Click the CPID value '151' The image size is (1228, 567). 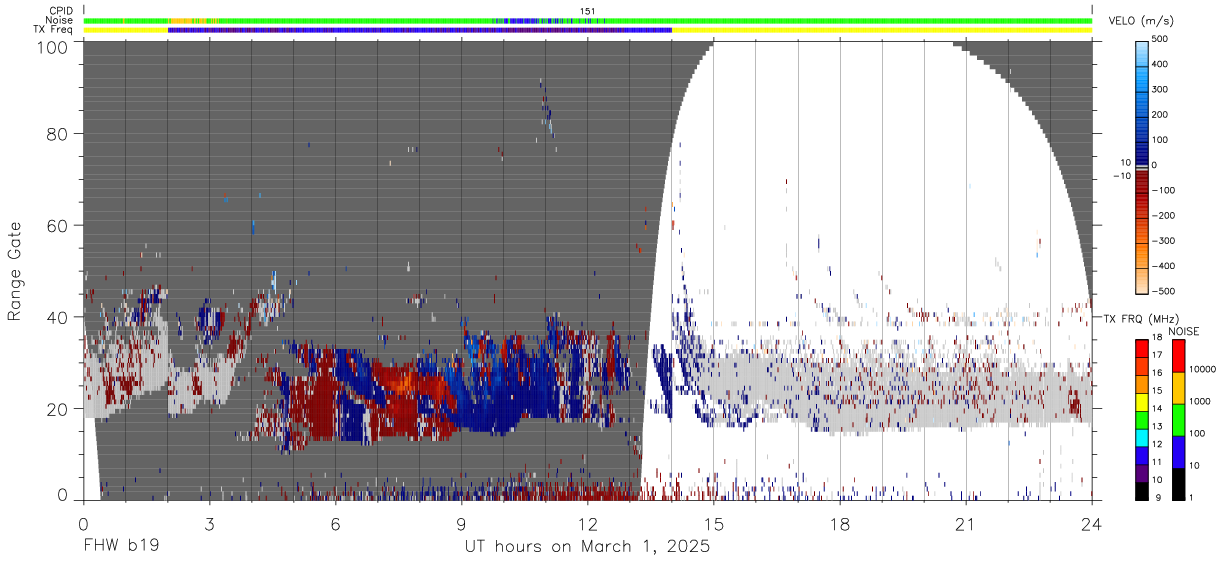point(588,11)
